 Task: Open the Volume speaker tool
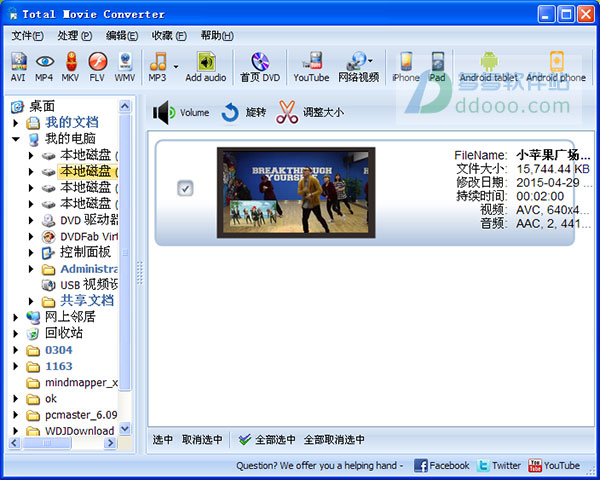click(181, 113)
